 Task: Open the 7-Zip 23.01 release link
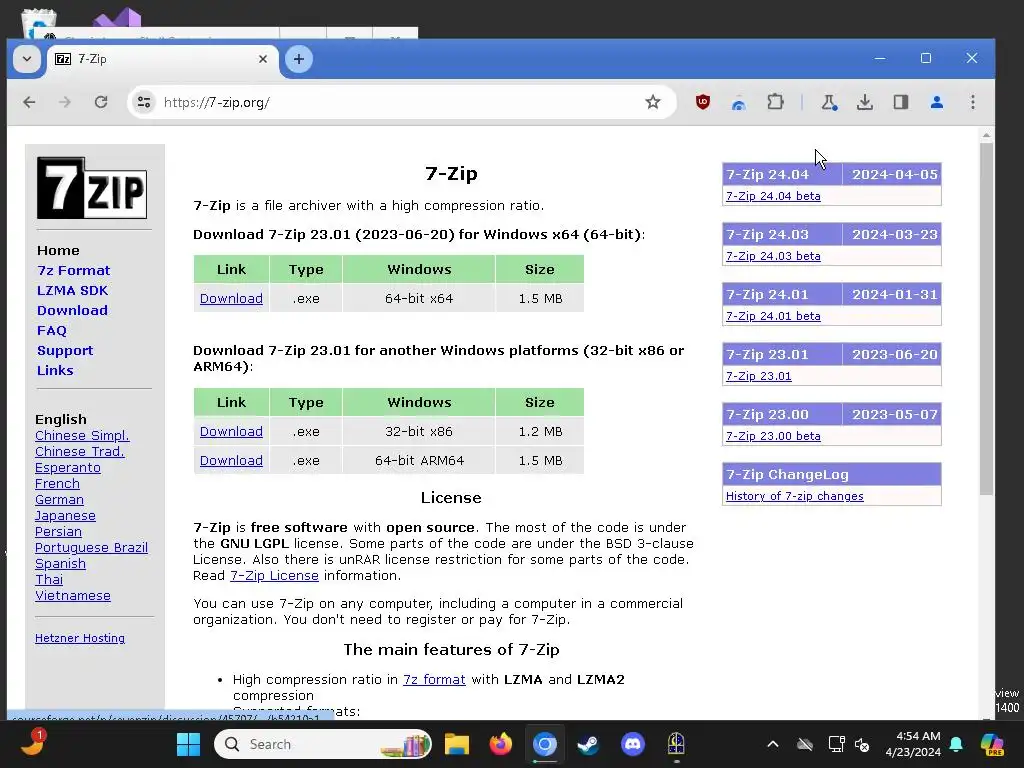click(758, 376)
